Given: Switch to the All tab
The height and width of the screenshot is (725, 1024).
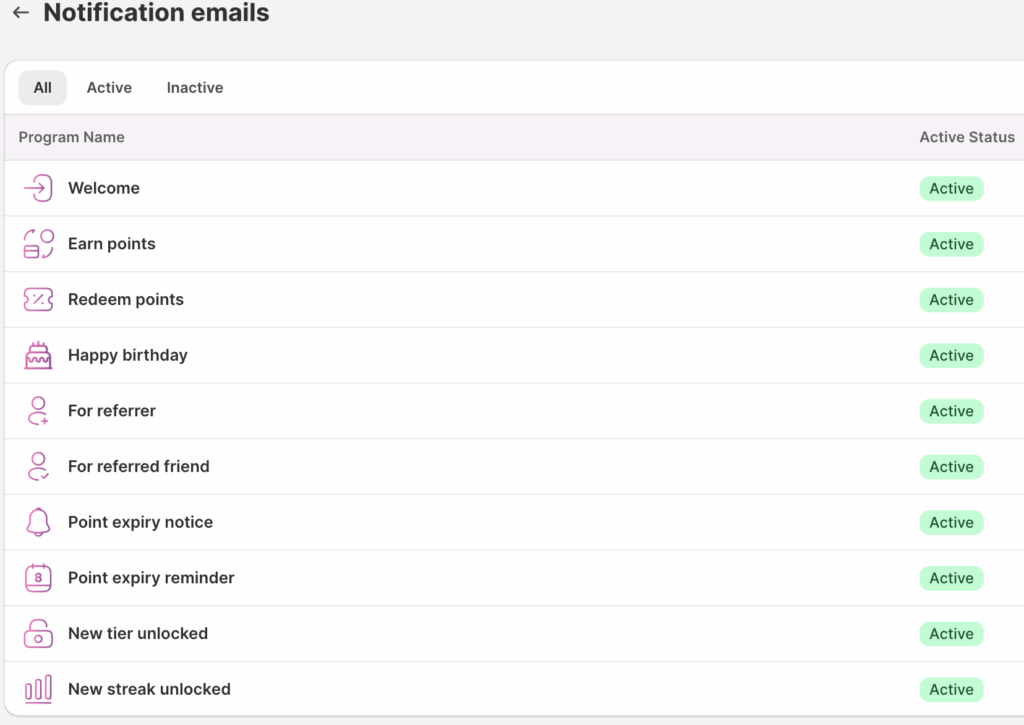Looking at the screenshot, I should tap(42, 88).
